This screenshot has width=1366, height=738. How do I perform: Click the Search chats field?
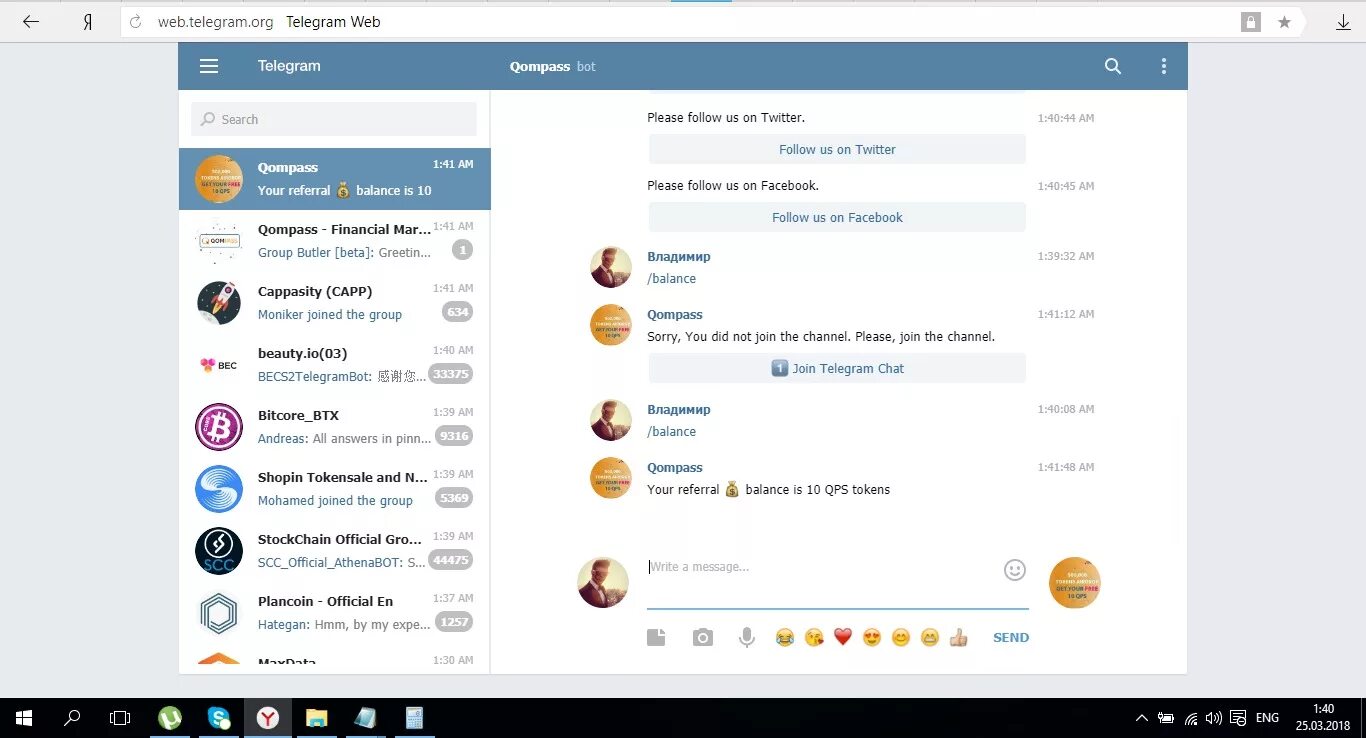334,119
